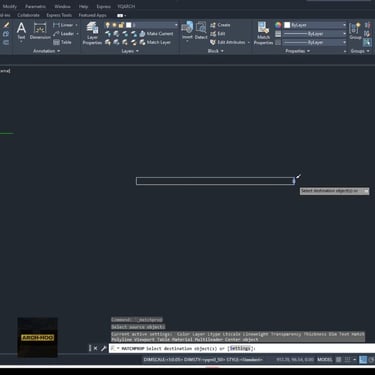Viewport: 375px width, 375px height.
Task: Click the Lineweight icon in Properties panel
Action: pos(278,34)
